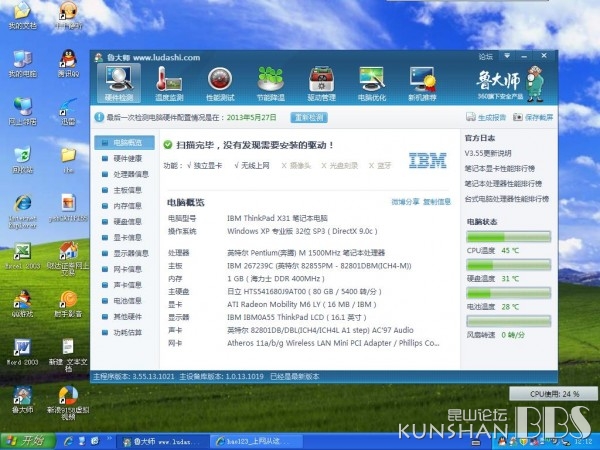Open 新建 文本文档 desktop file
The height and width of the screenshot is (450, 600).
point(68,355)
